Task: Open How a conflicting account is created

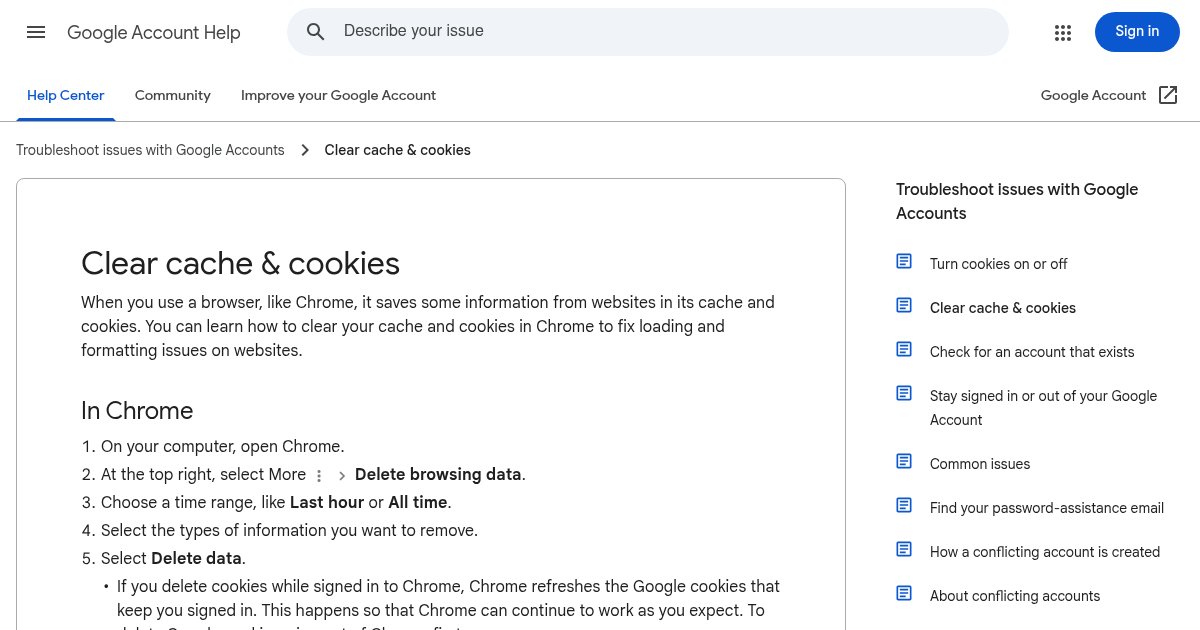Action: (1045, 552)
